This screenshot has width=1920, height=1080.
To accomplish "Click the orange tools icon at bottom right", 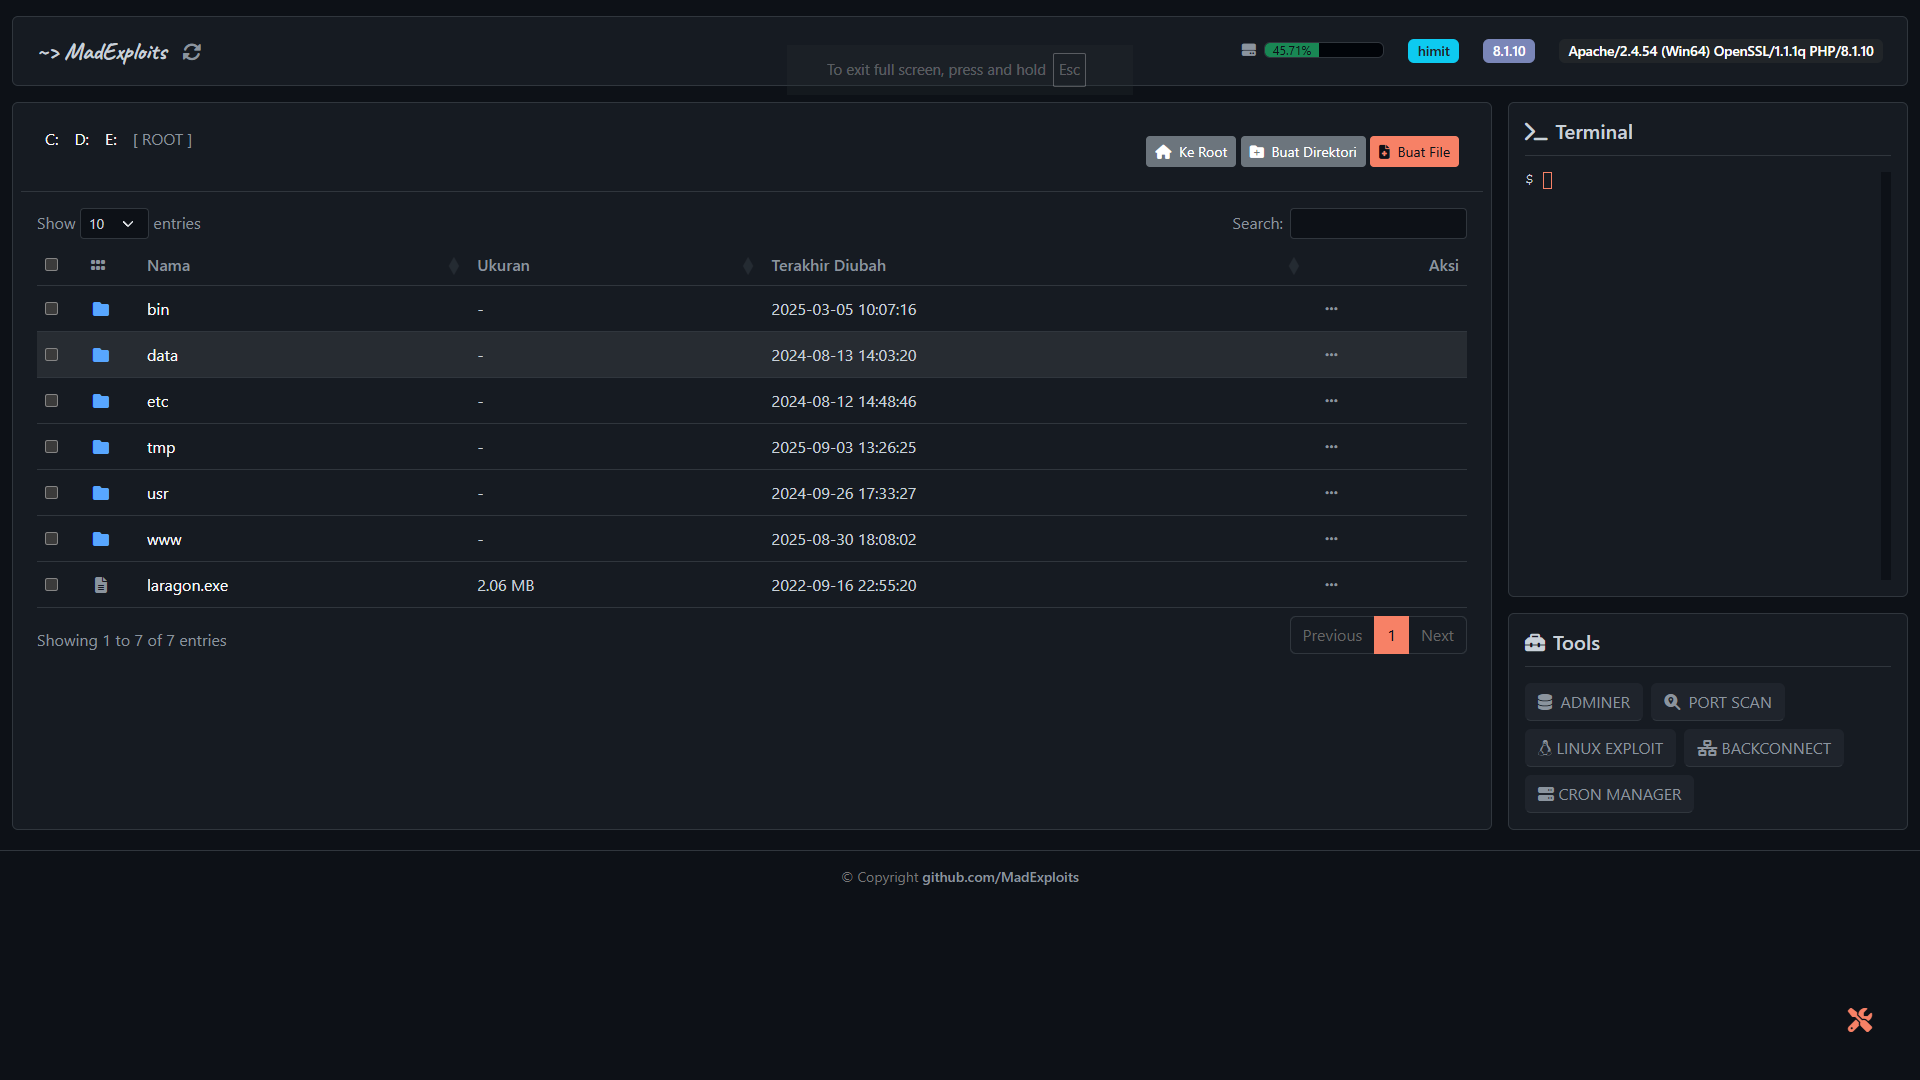I will click(1859, 1020).
